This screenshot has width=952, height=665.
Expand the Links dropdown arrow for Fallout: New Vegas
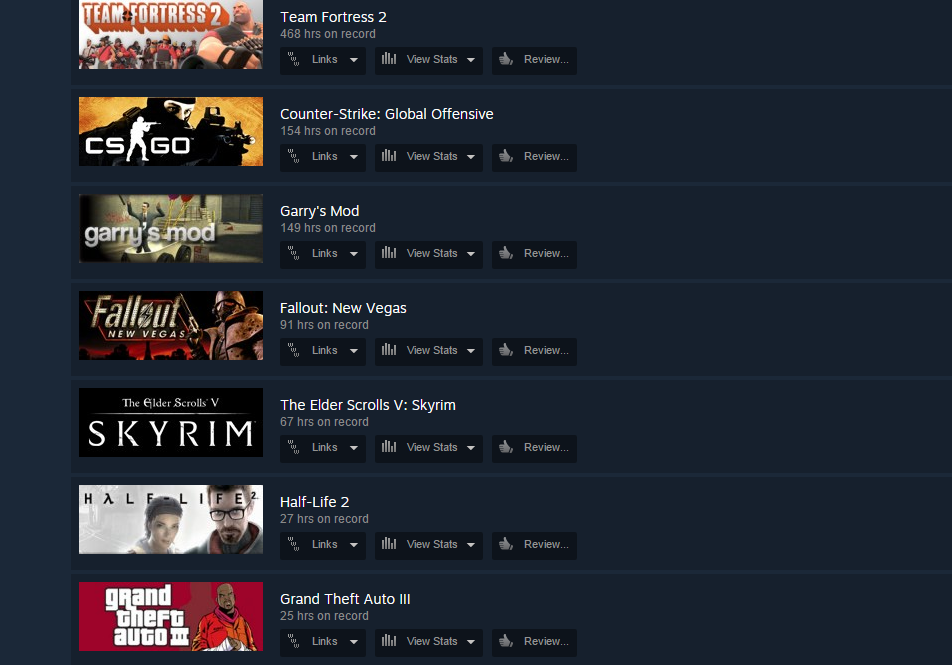(x=353, y=351)
